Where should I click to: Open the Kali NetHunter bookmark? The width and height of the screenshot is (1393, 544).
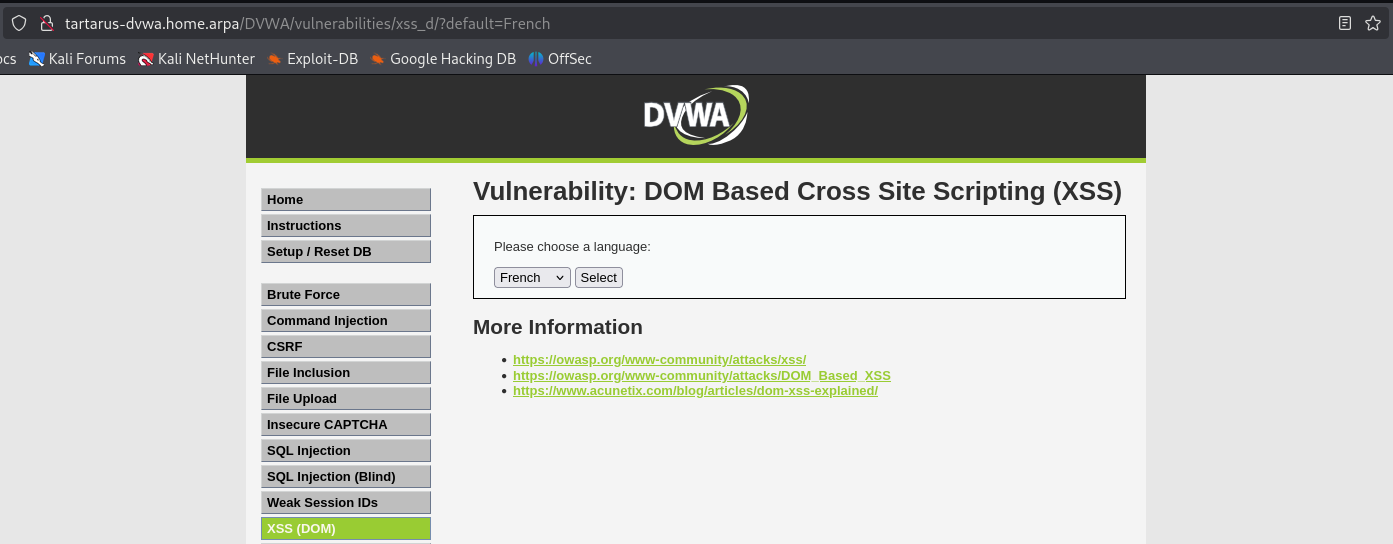[x=196, y=59]
